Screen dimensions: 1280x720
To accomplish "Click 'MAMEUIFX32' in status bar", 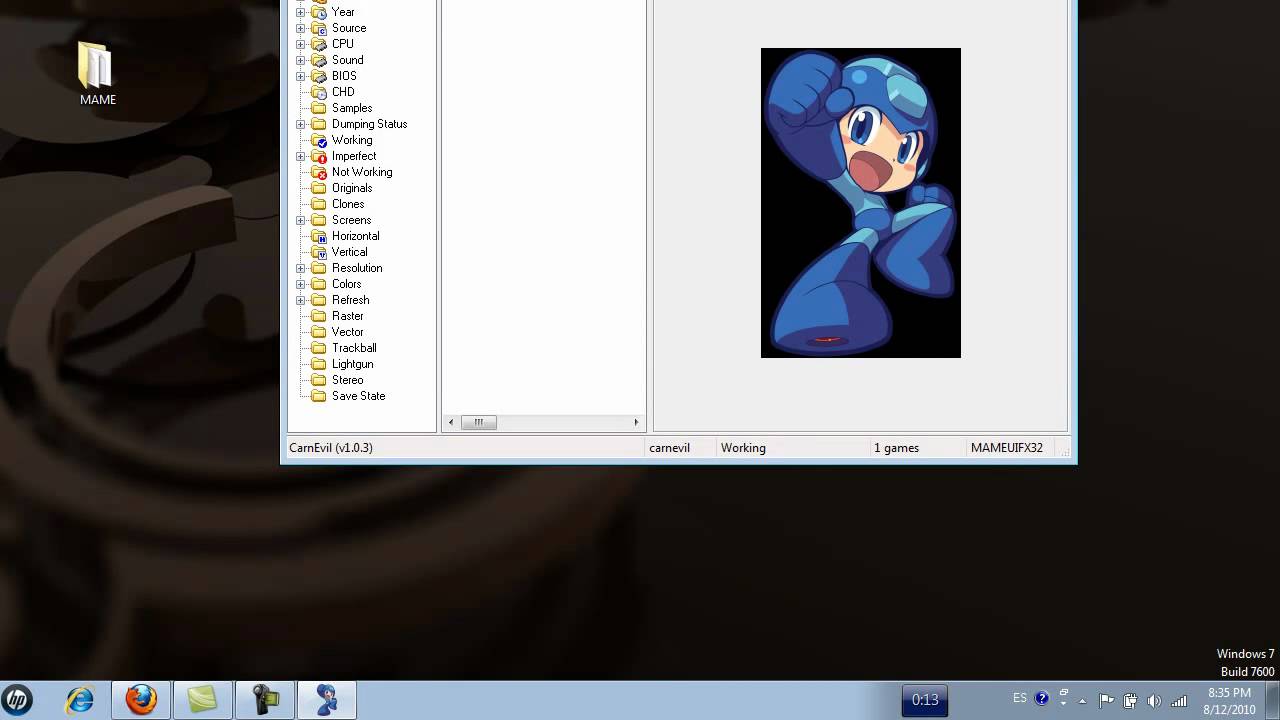I will [1007, 448].
